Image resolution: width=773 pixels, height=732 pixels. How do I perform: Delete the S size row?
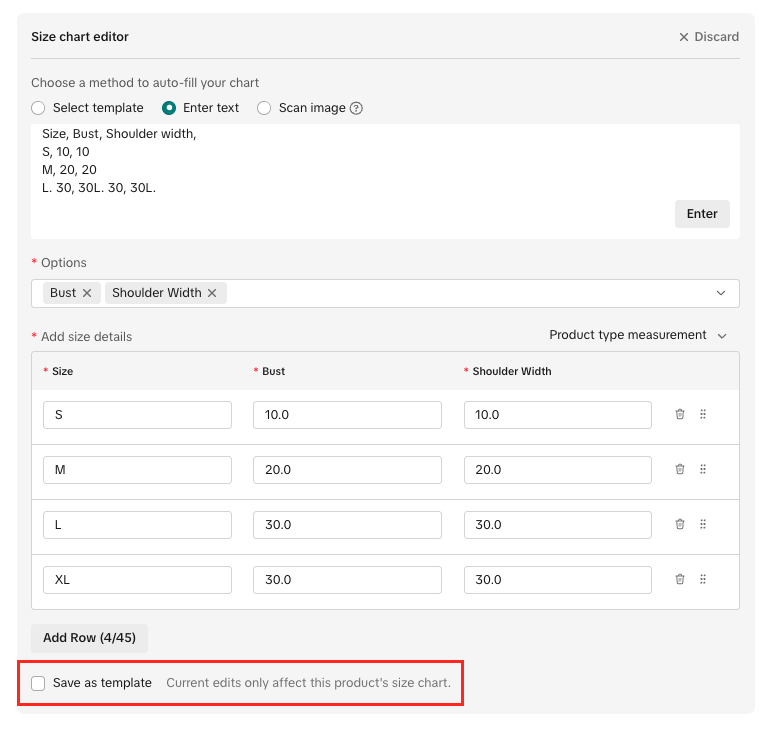(x=680, y=414)
